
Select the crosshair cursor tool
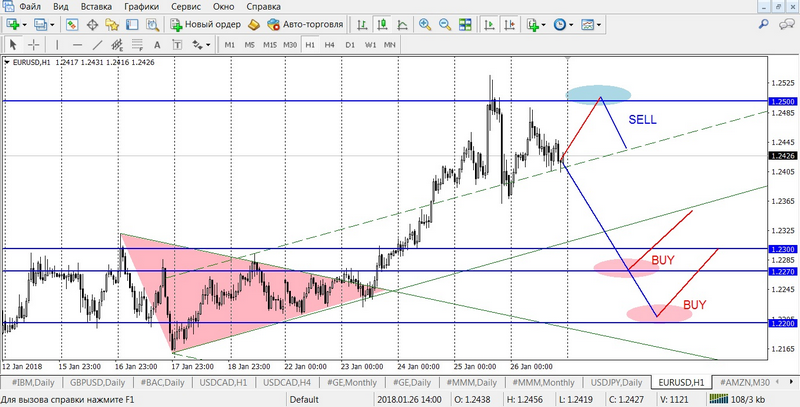(34, 44)
